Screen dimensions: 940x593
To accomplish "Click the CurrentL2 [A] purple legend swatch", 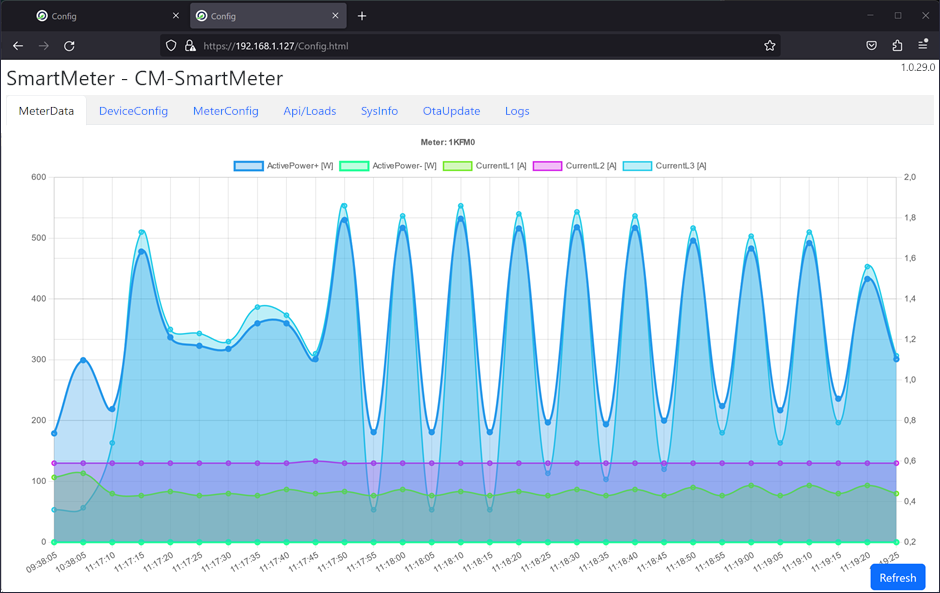I will tap(548, 166).
